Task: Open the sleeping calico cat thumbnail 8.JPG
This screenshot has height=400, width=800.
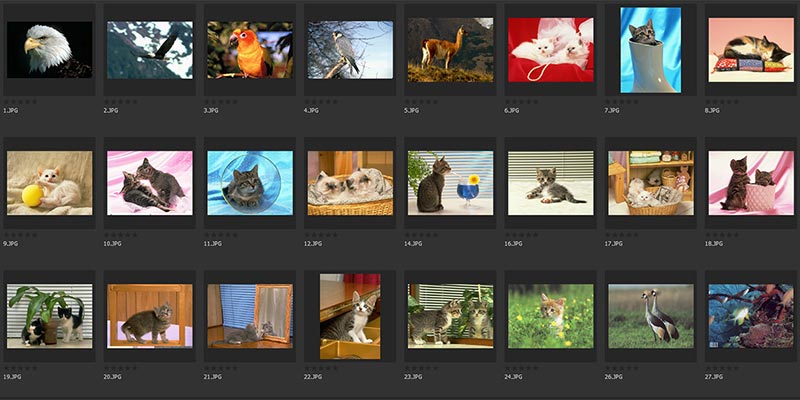Action: pyautogui.click(x=751, y=50)
